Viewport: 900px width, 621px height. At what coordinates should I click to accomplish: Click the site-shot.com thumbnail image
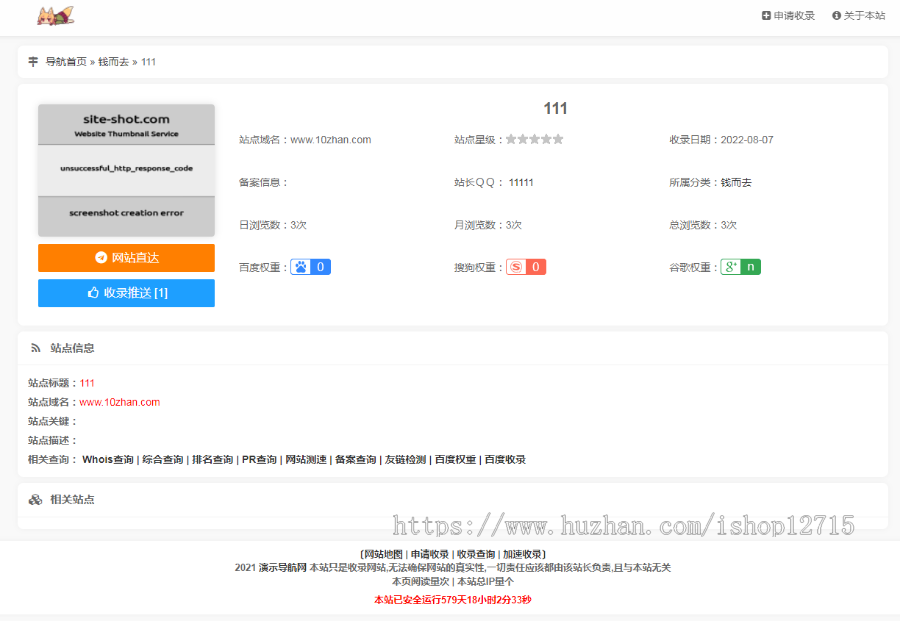coord(126,170)
